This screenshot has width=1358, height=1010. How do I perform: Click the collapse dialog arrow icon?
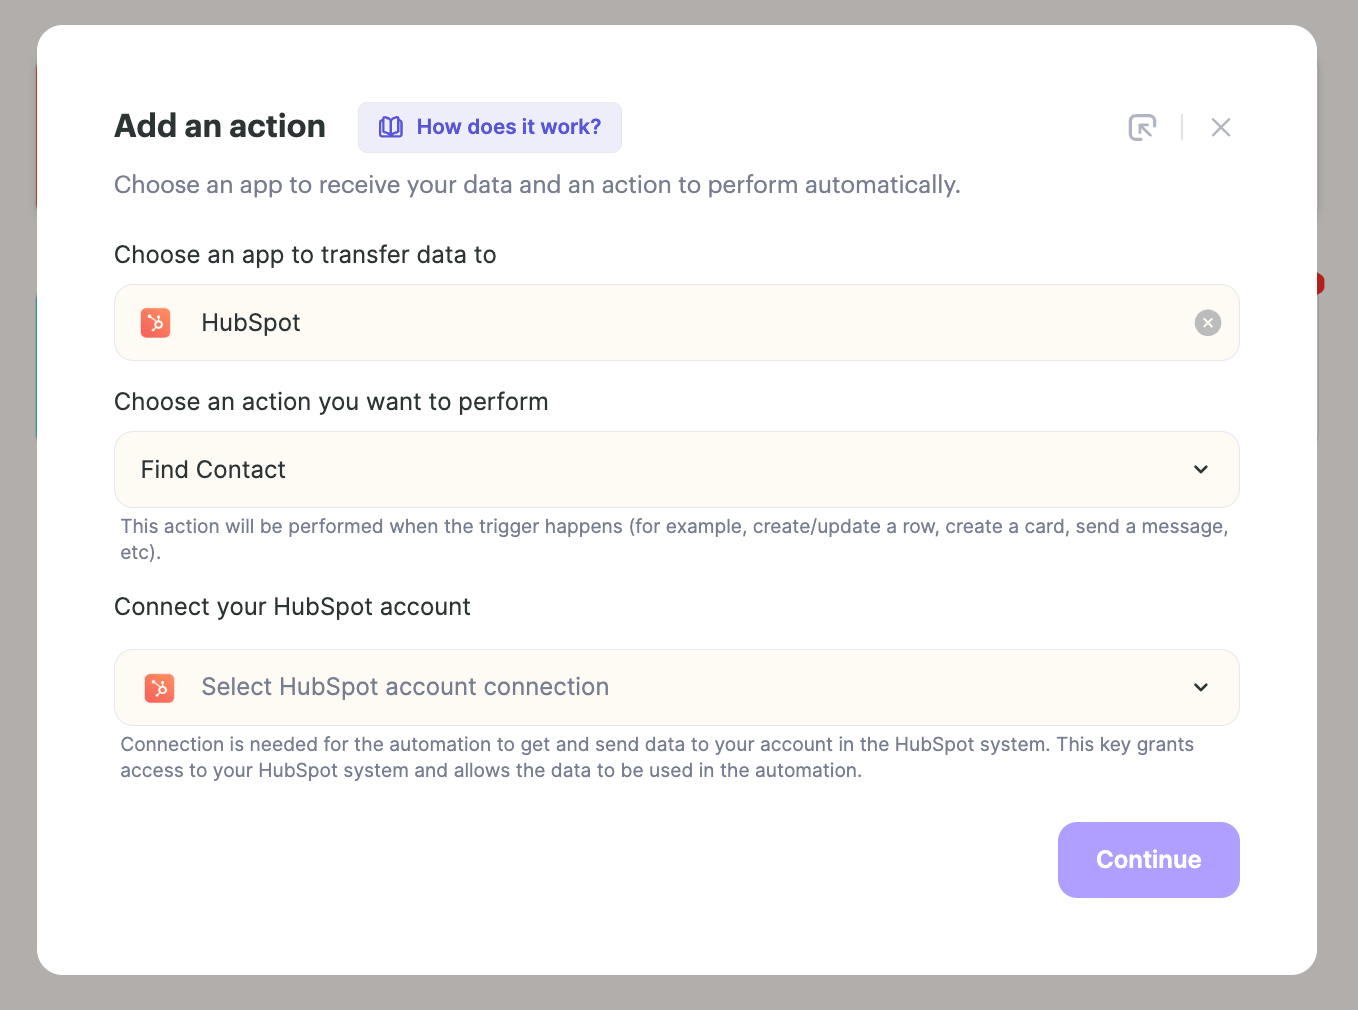(x=1142, y=127)
